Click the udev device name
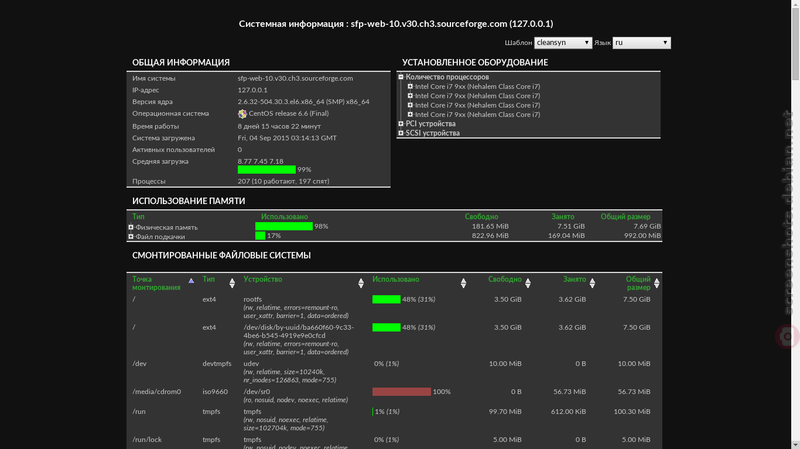The image size is (800, 449). tap(251, 364)
